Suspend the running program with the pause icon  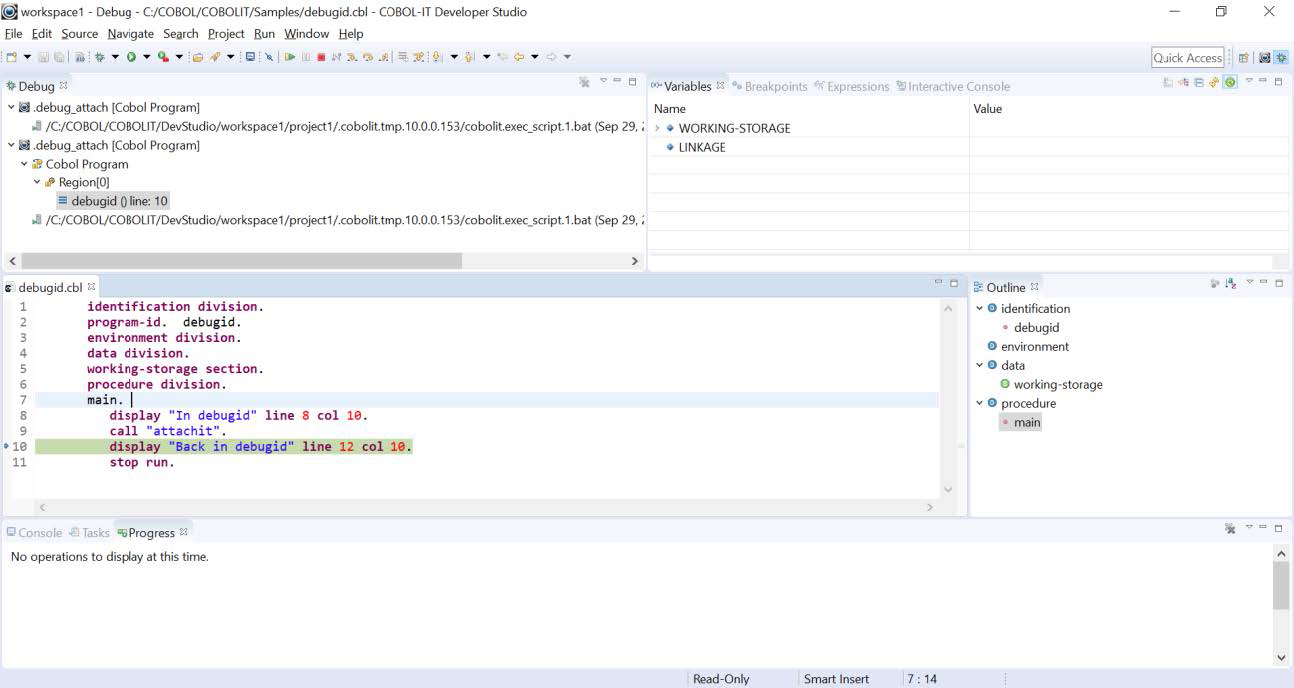(305, 57)
